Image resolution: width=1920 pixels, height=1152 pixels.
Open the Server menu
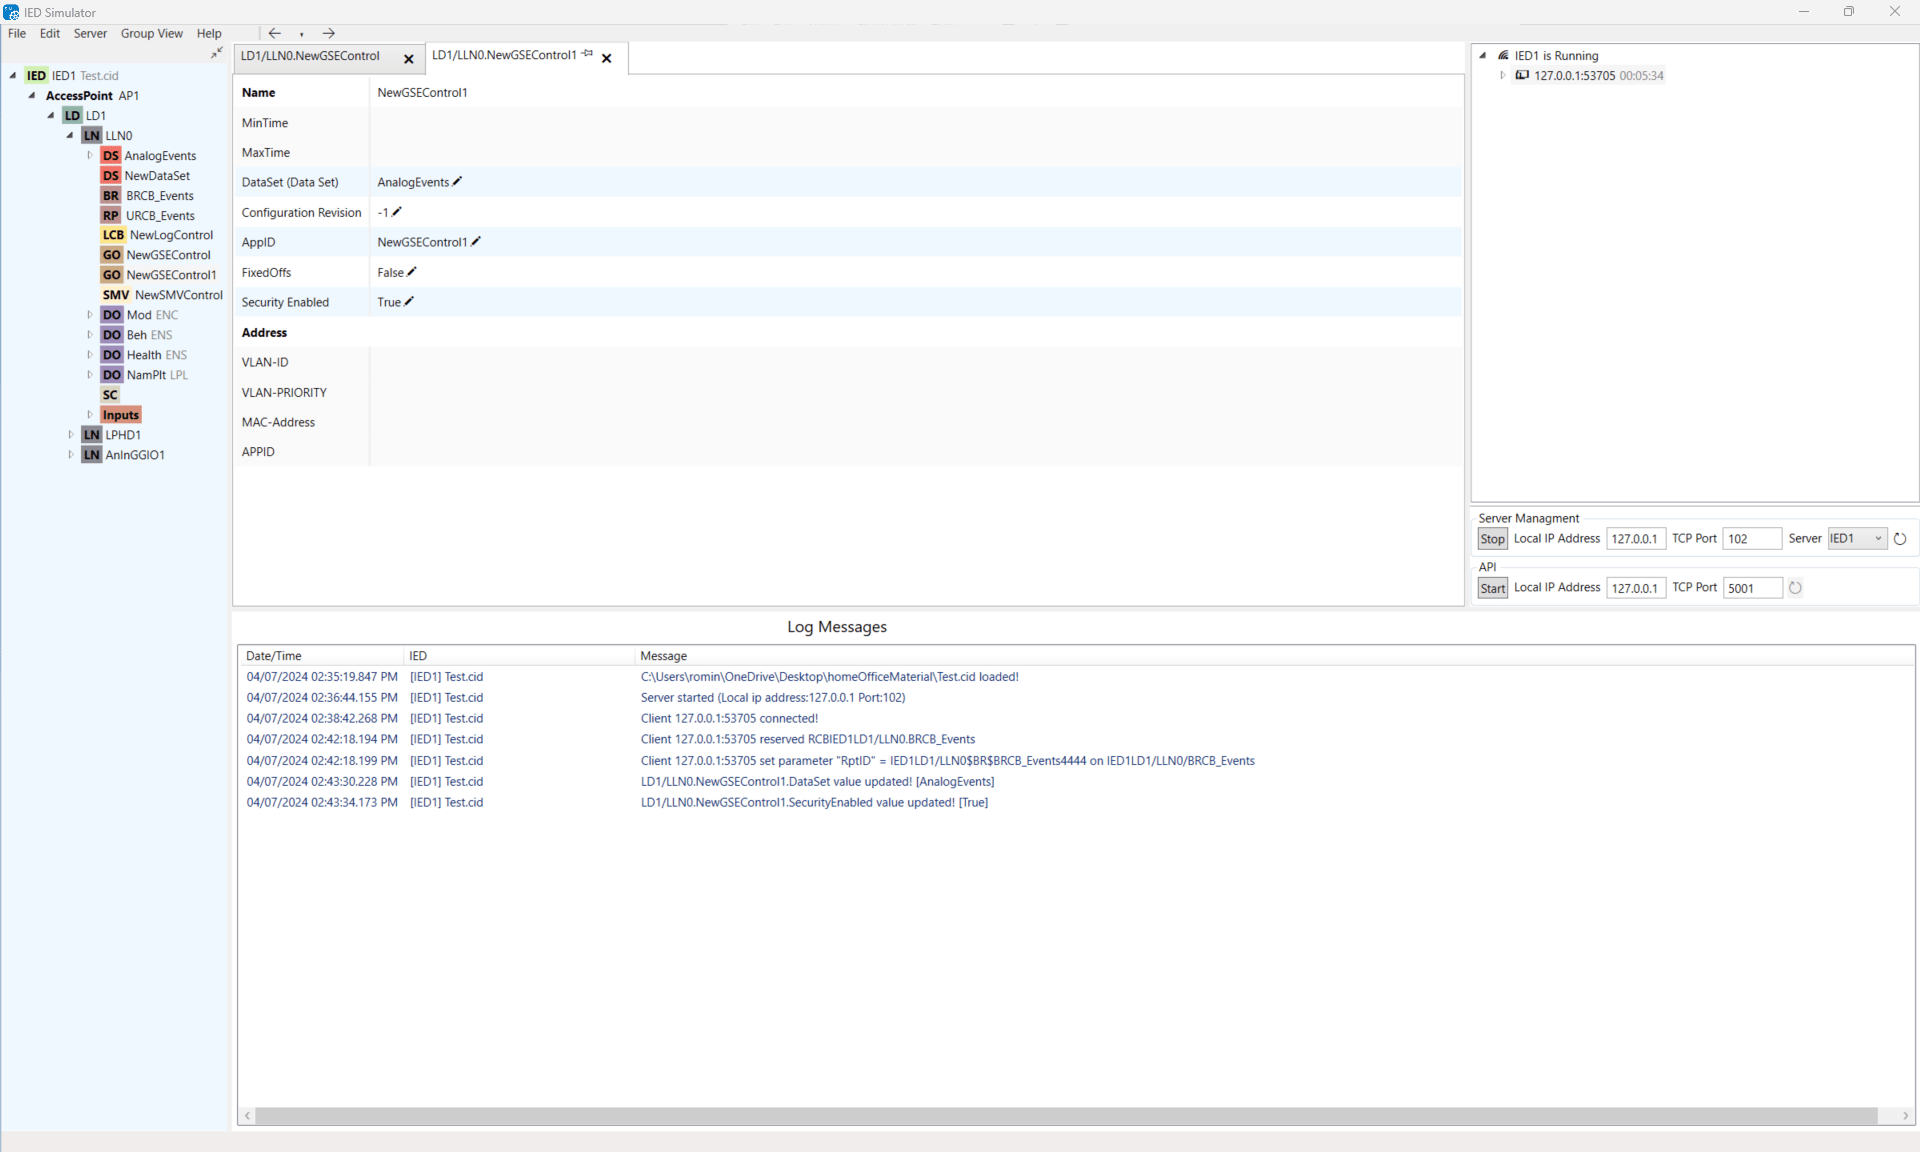coord(90,34)
